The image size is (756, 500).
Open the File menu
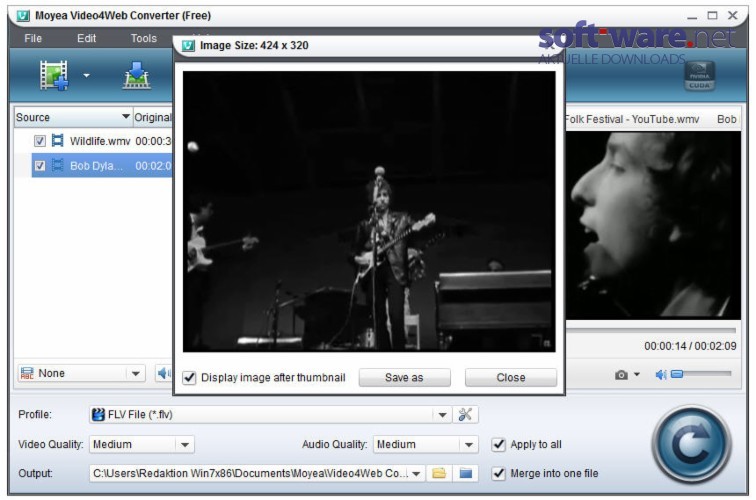point(33,38)
